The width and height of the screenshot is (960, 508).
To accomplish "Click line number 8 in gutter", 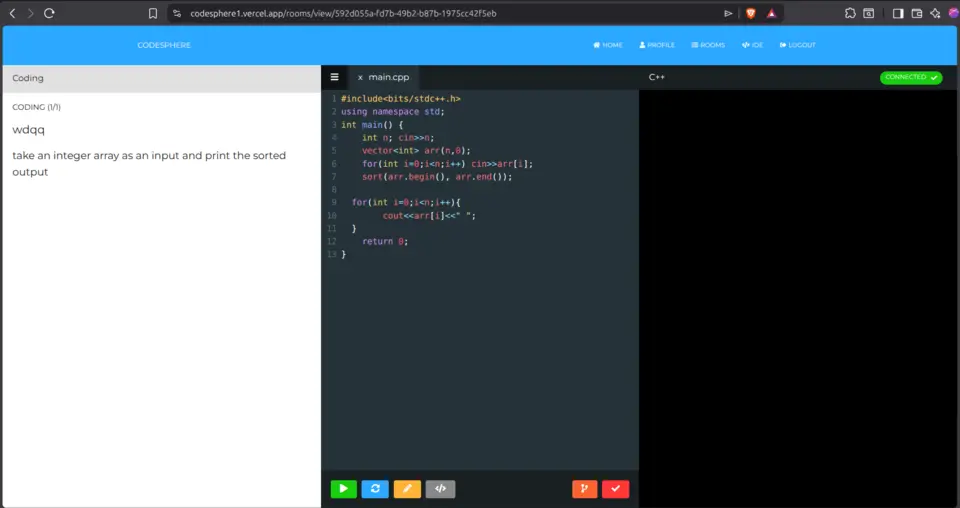I will pyautogui.click(x=334, y=190).
